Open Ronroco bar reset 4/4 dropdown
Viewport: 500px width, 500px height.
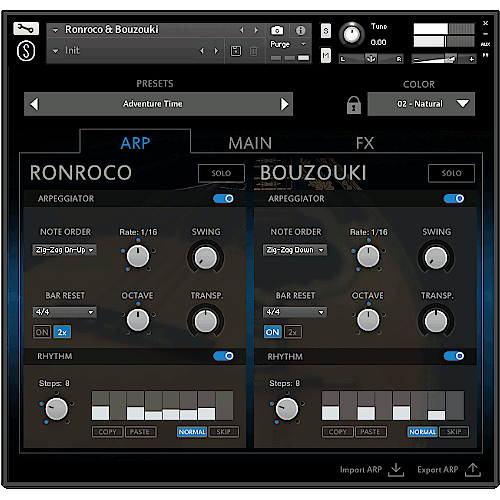[x=65, y=312]
